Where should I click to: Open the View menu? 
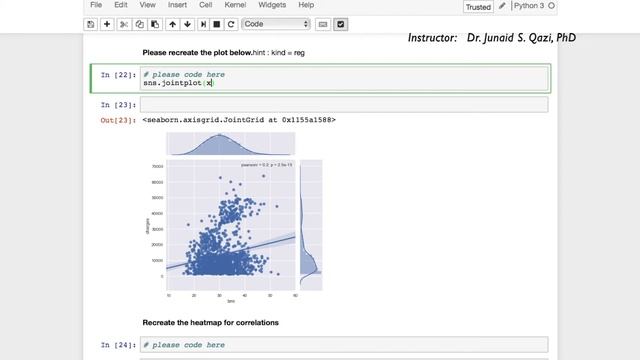(x=147, y=5)
